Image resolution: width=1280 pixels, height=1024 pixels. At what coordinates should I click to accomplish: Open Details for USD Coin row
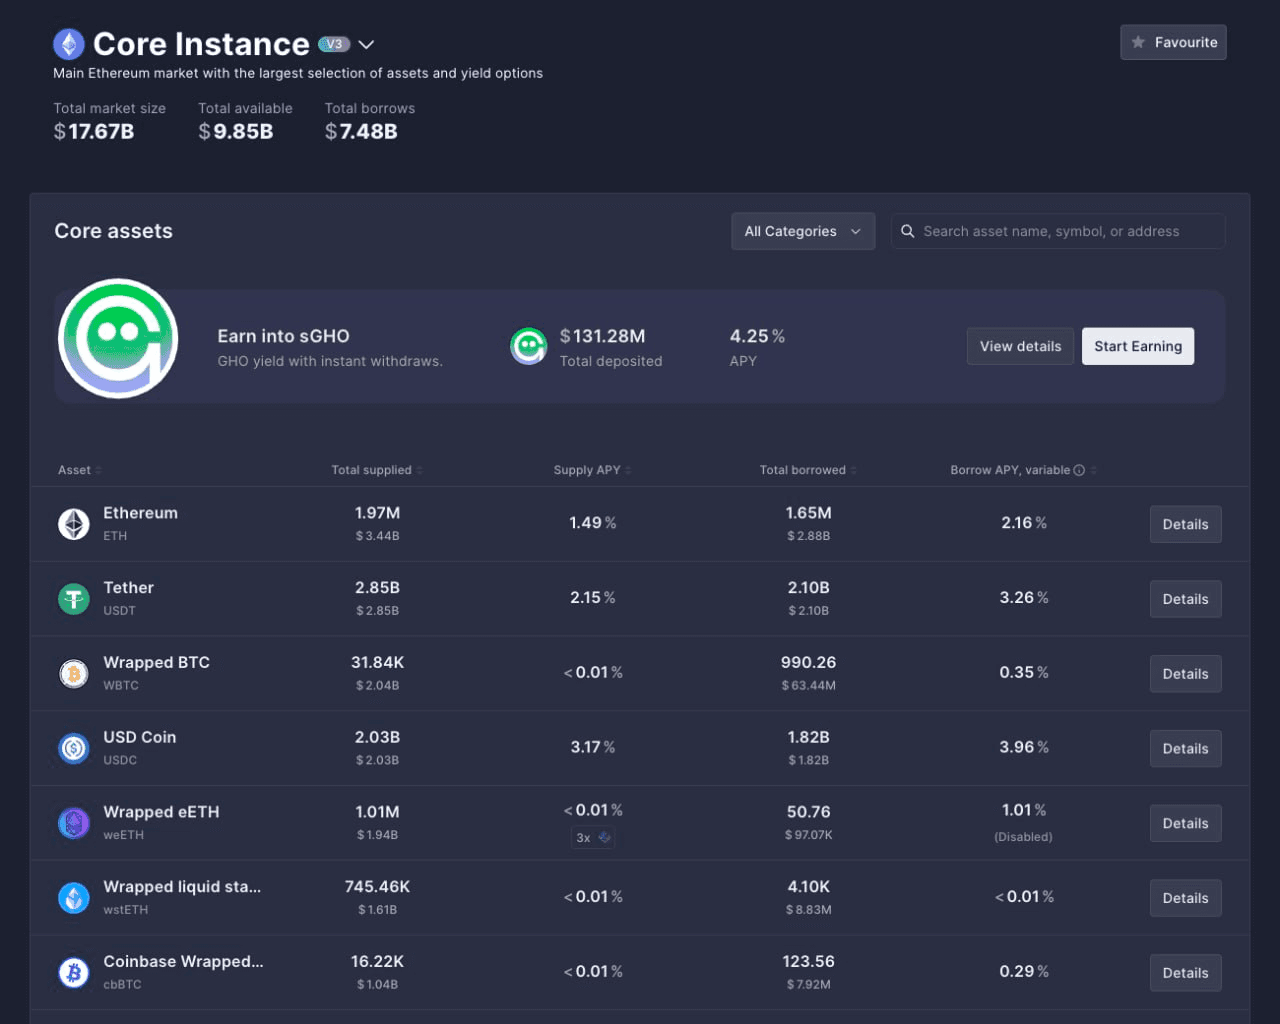click(1185, 748)
